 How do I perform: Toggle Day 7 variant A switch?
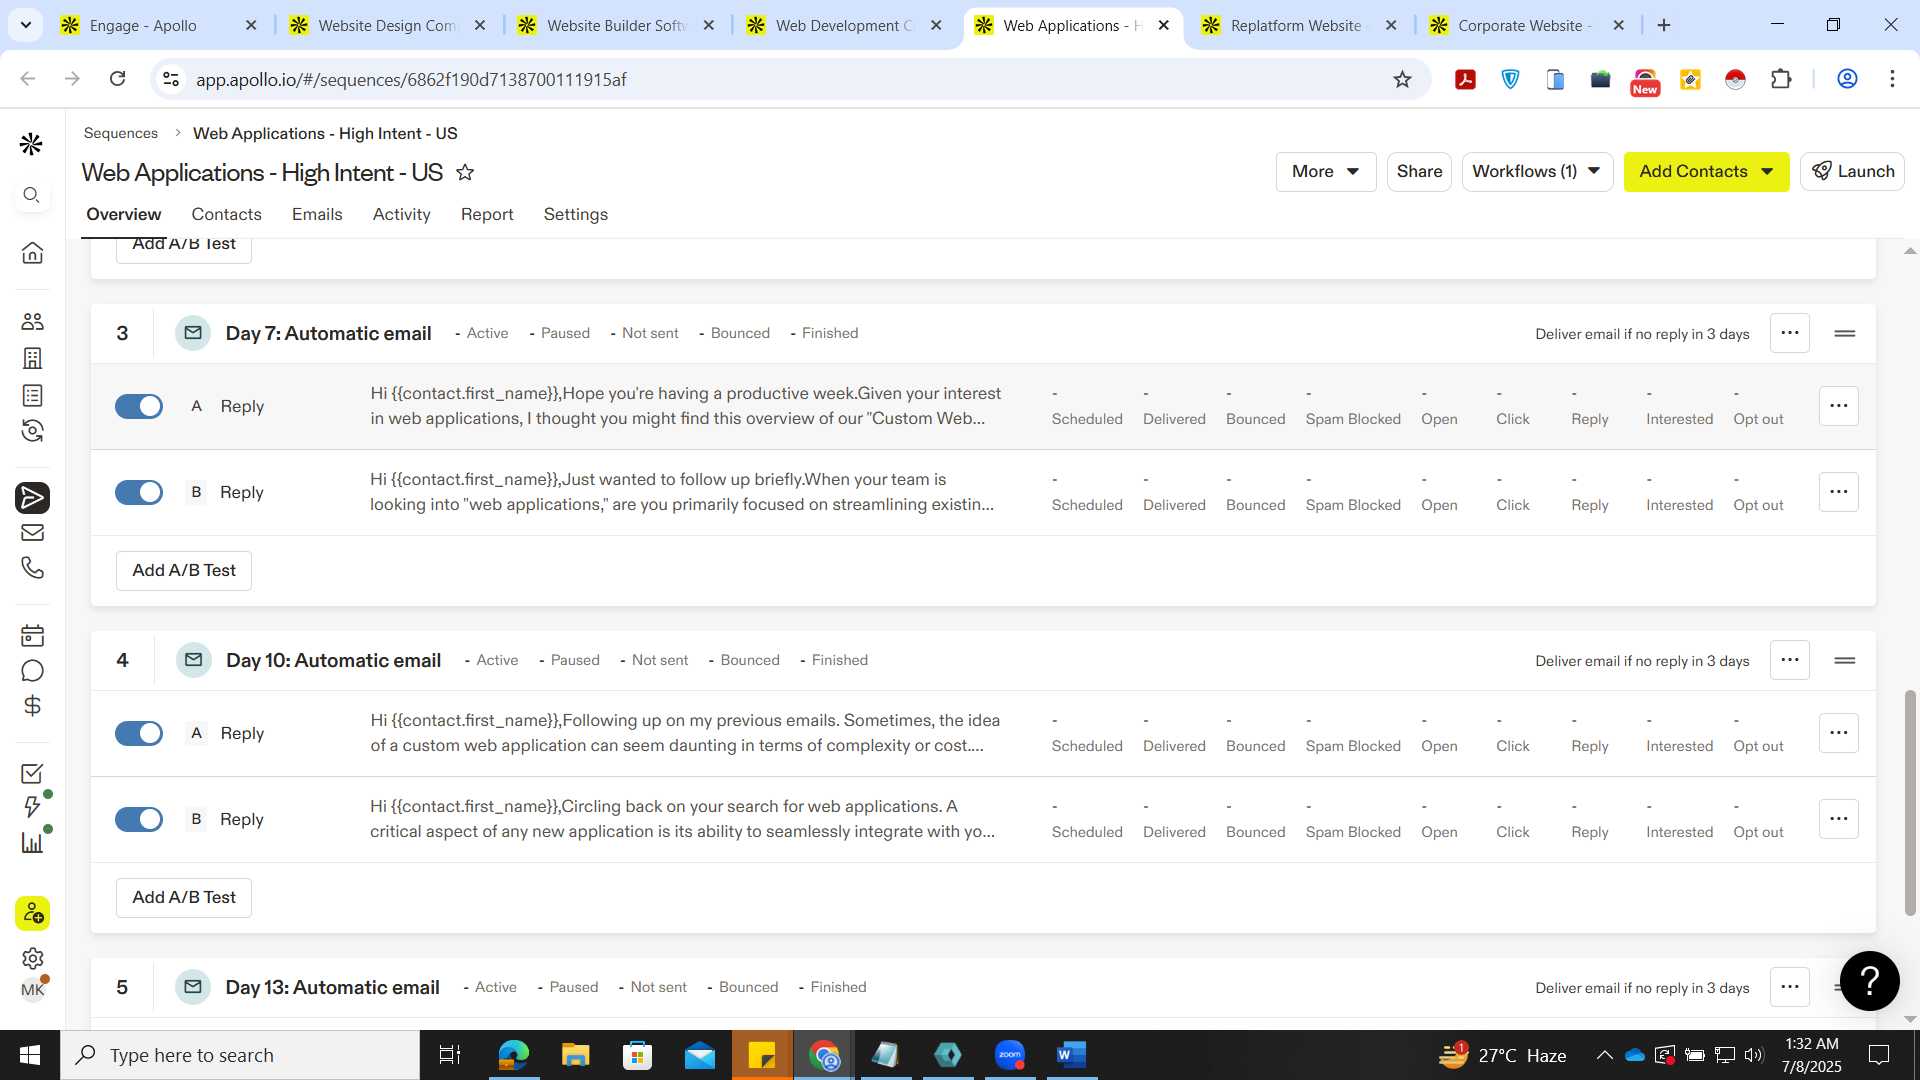tap(139, 406)
